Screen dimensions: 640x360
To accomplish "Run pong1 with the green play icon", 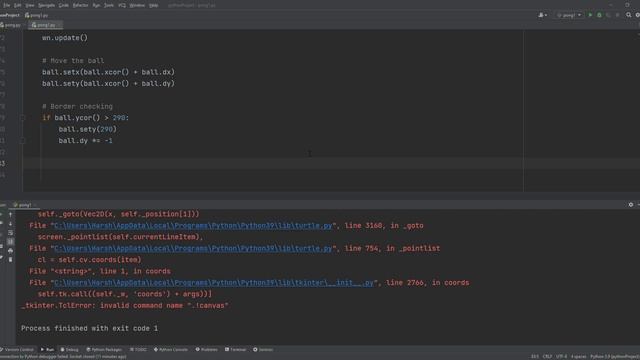I will (590, 15).
